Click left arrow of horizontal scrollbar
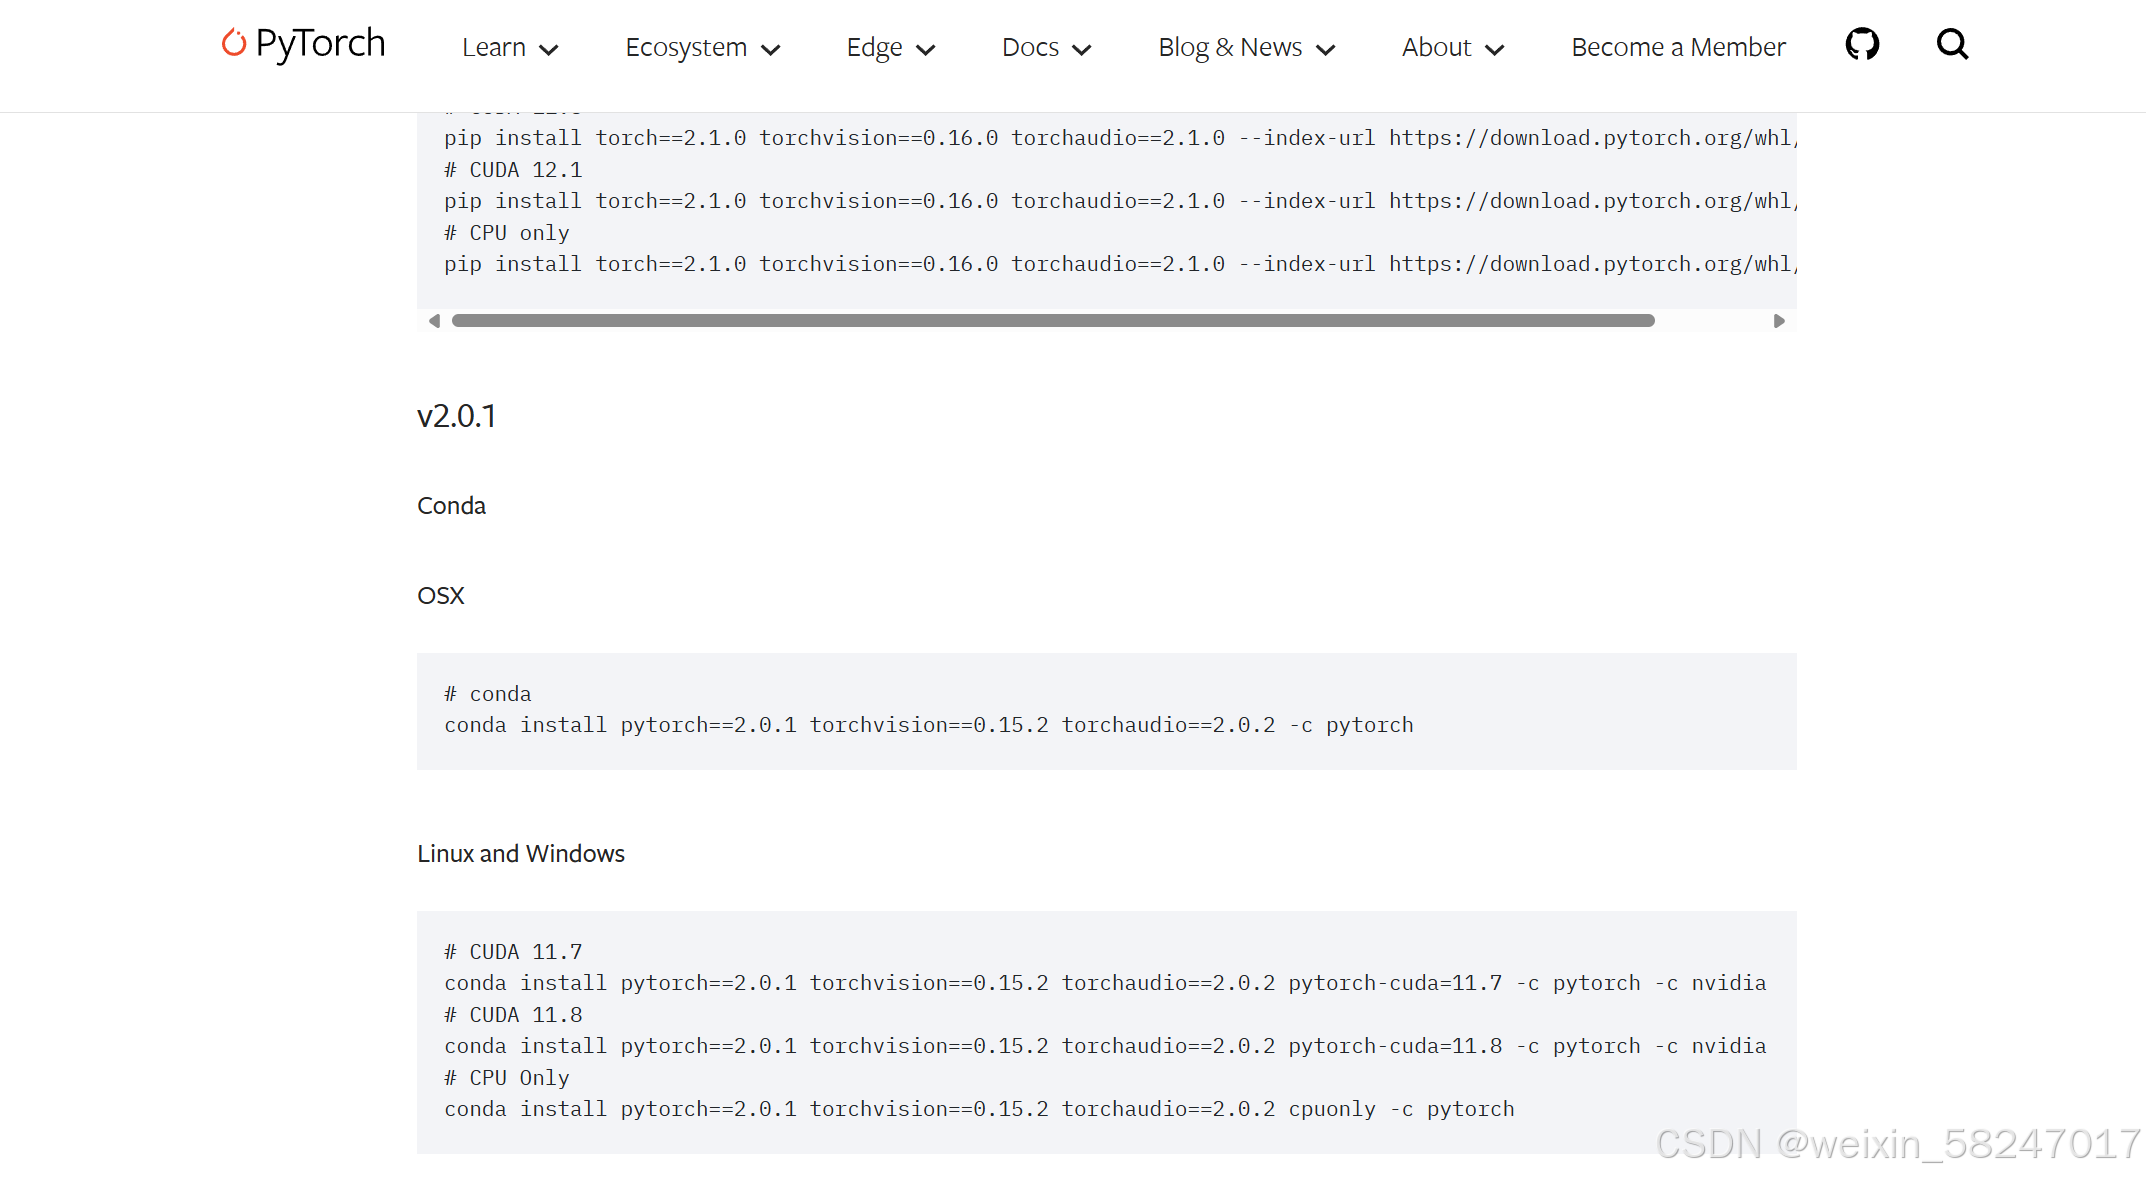Screen dimensions: 2146x1180 click(x=434, y=321)
